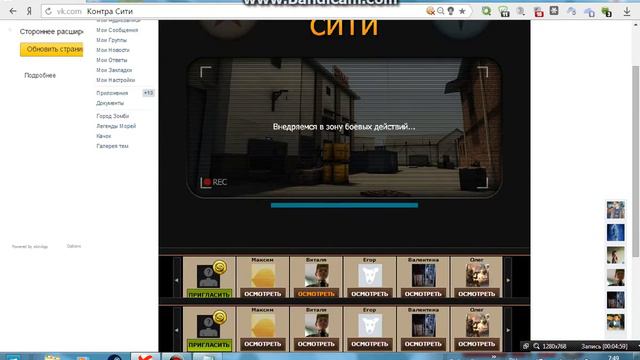Image resolution: width=640 pixels, height=360 pixels.
Task: Click Виталя's photo avatar in upper strip
Action: tap(316, 276)
